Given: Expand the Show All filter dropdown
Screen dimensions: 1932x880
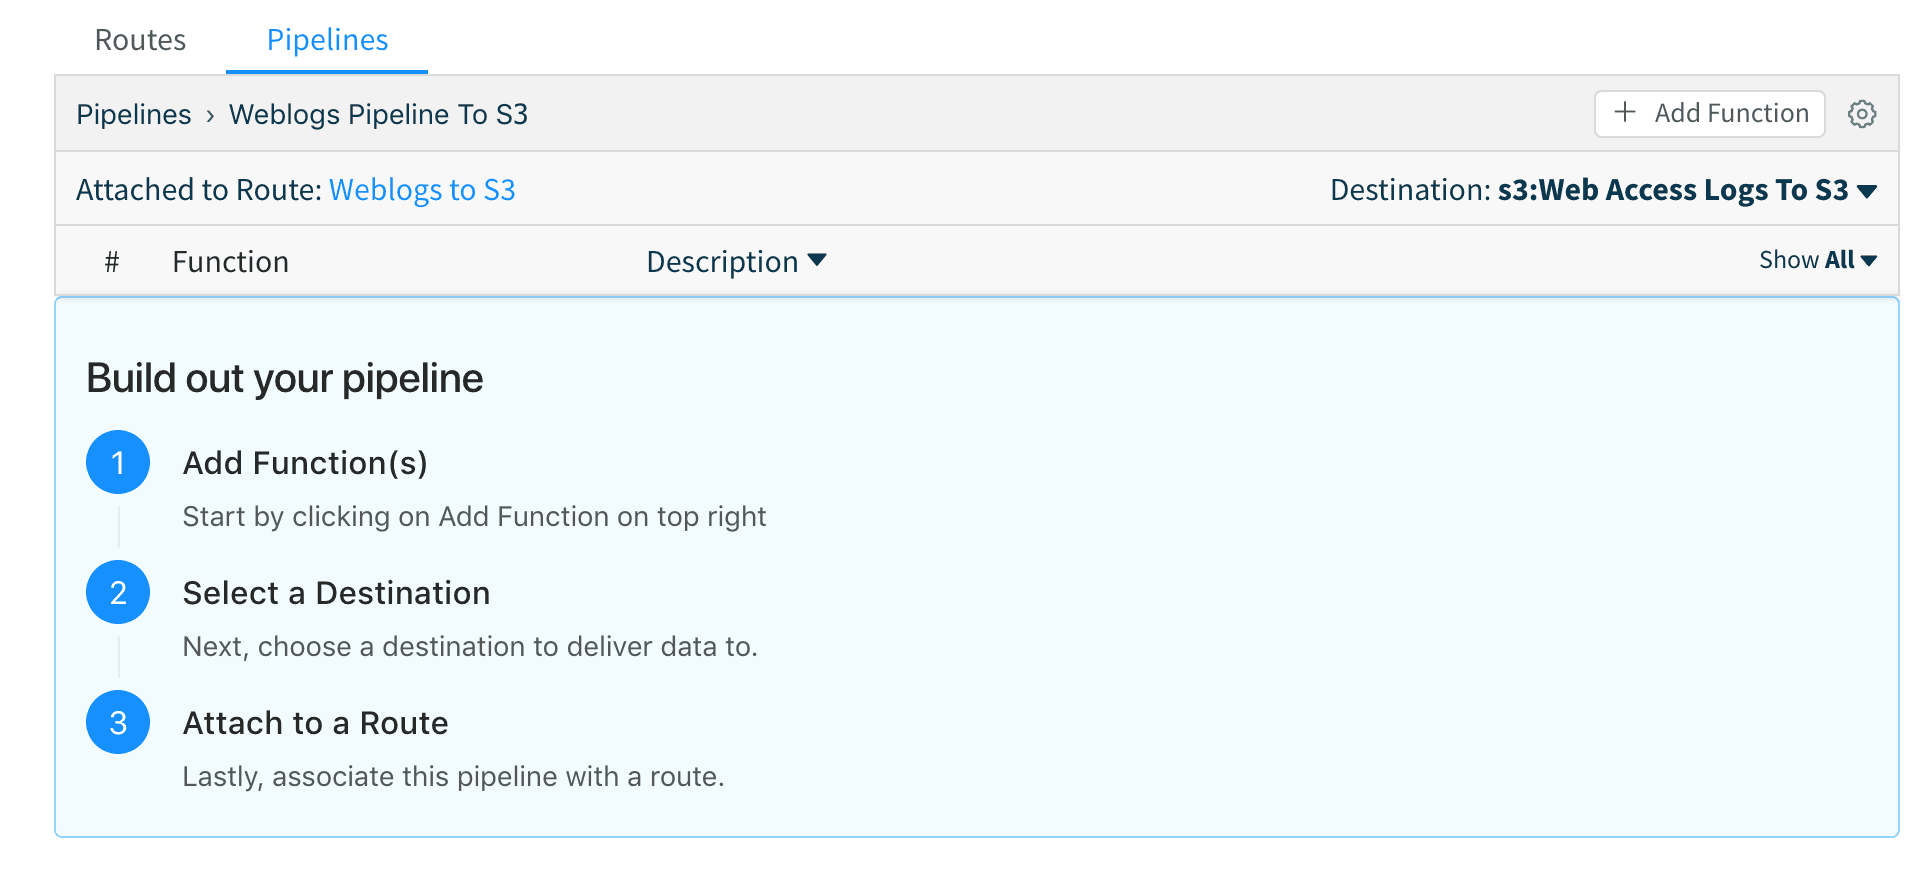Looking at the screenshot, I should (x=1817, y=261).
